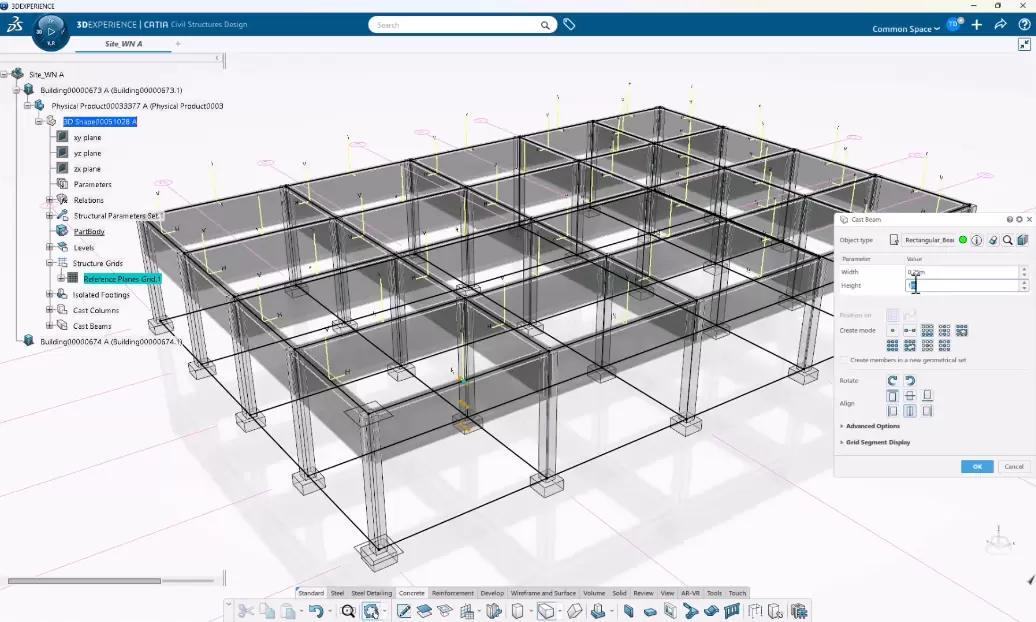Image resolution: width=1036 pixels, height=622 pixels.
Task: Click the Undo icon in bottom toolbar
Action: coord(316,610)
